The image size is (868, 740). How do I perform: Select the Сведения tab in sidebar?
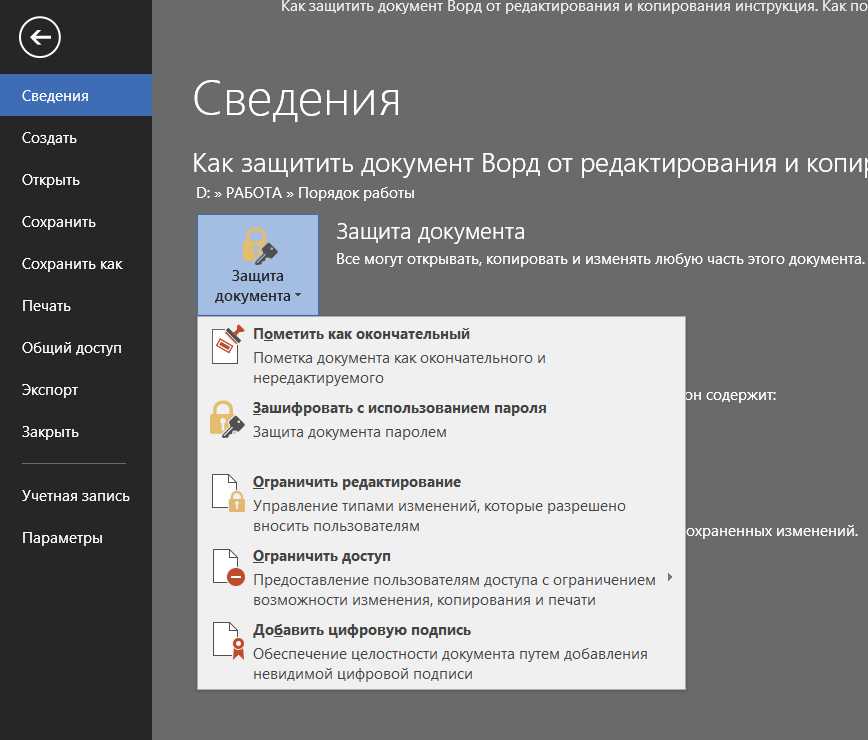pyautogui.click(x=76, y=95)
